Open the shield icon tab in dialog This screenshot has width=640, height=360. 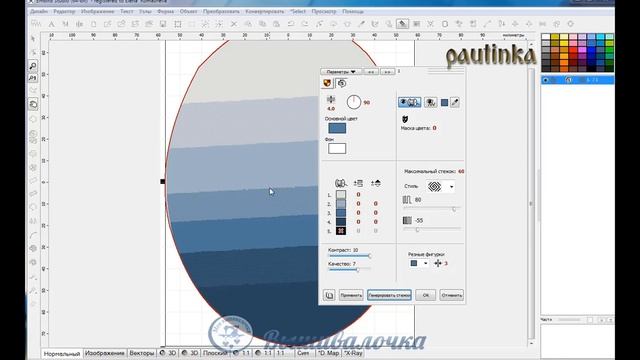click(x=327, y=83)
